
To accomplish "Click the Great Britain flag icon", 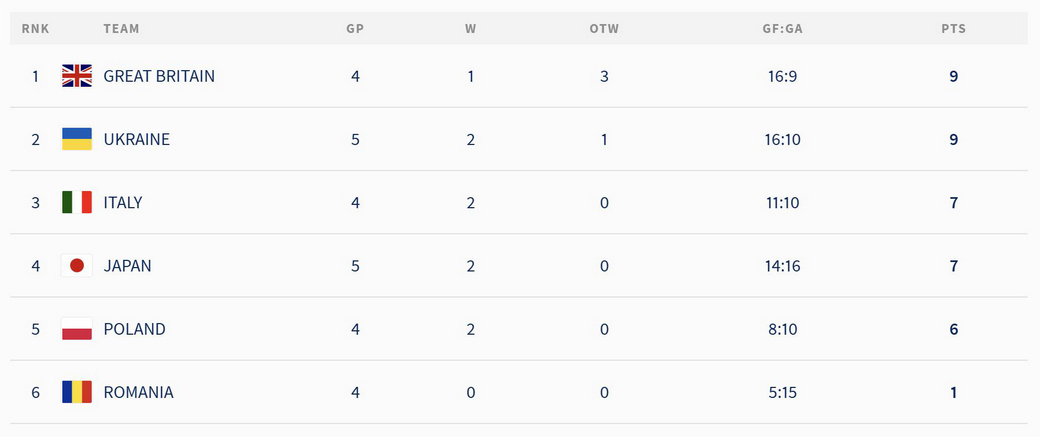I will [77, 76].
